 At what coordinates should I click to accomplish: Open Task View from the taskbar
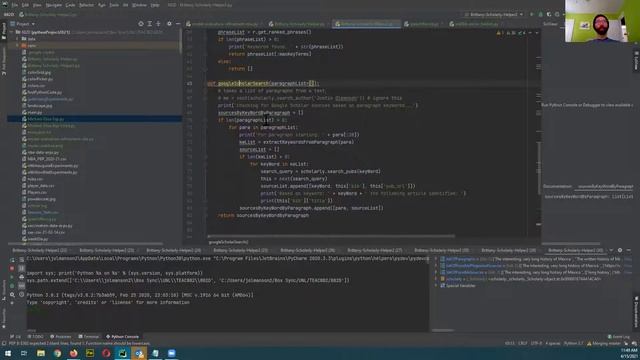[24, 353]
